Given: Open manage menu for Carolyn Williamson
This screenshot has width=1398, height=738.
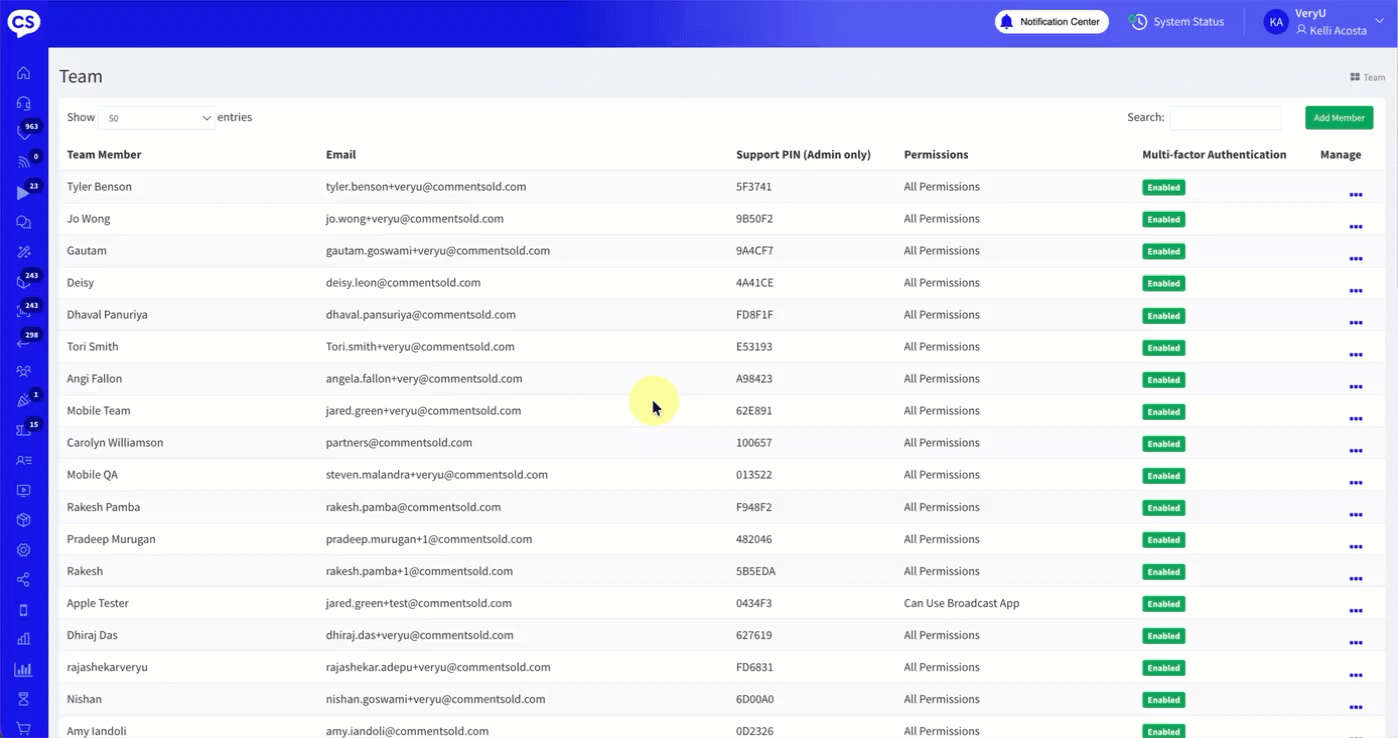Looking at the screenshot, I should tap(1356, 451).
